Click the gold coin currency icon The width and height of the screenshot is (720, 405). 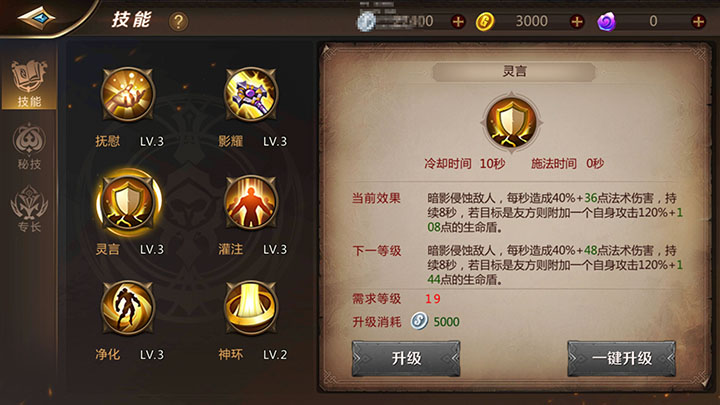[484, 22]
